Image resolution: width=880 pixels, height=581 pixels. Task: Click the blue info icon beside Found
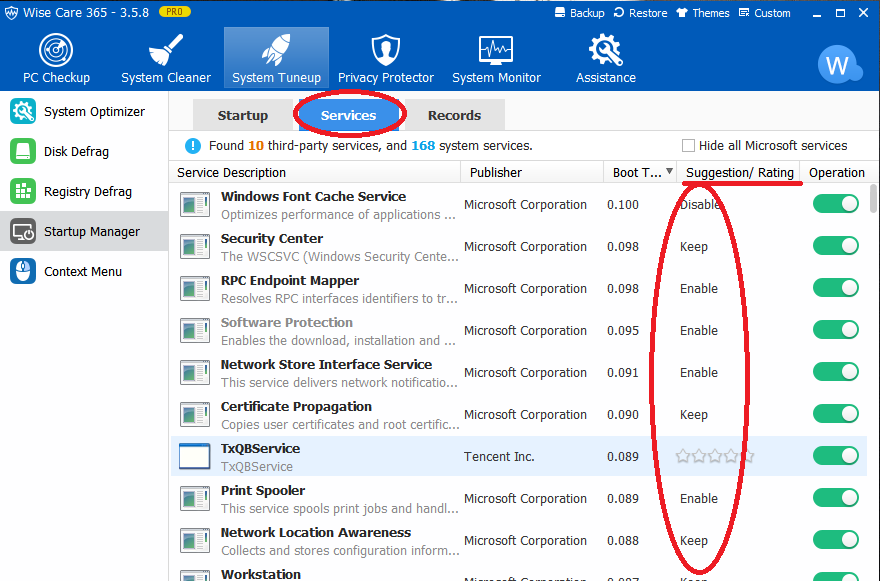[192, 146]
